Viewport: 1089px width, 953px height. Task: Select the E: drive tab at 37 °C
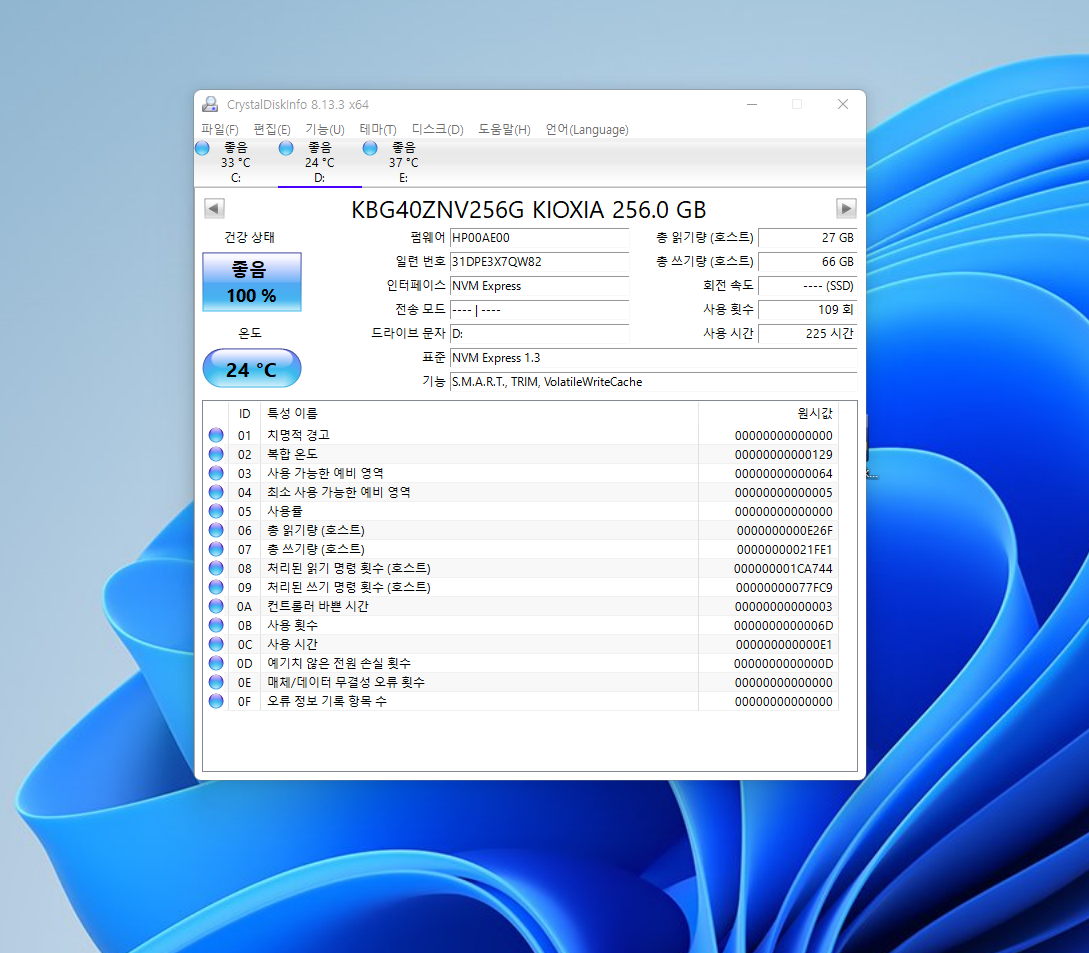tap(404, 163)
